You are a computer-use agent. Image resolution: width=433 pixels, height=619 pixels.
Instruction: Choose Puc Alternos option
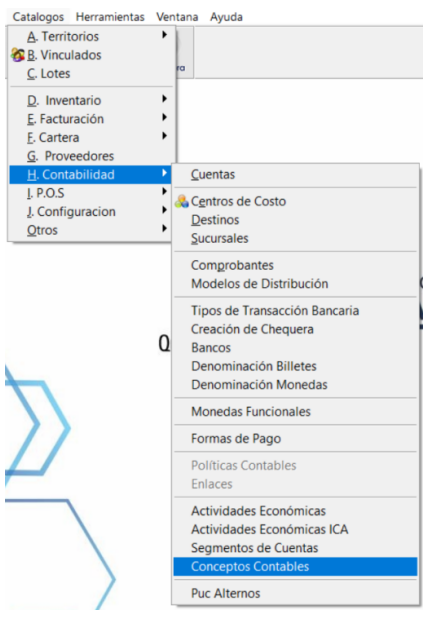coord(295,593)
